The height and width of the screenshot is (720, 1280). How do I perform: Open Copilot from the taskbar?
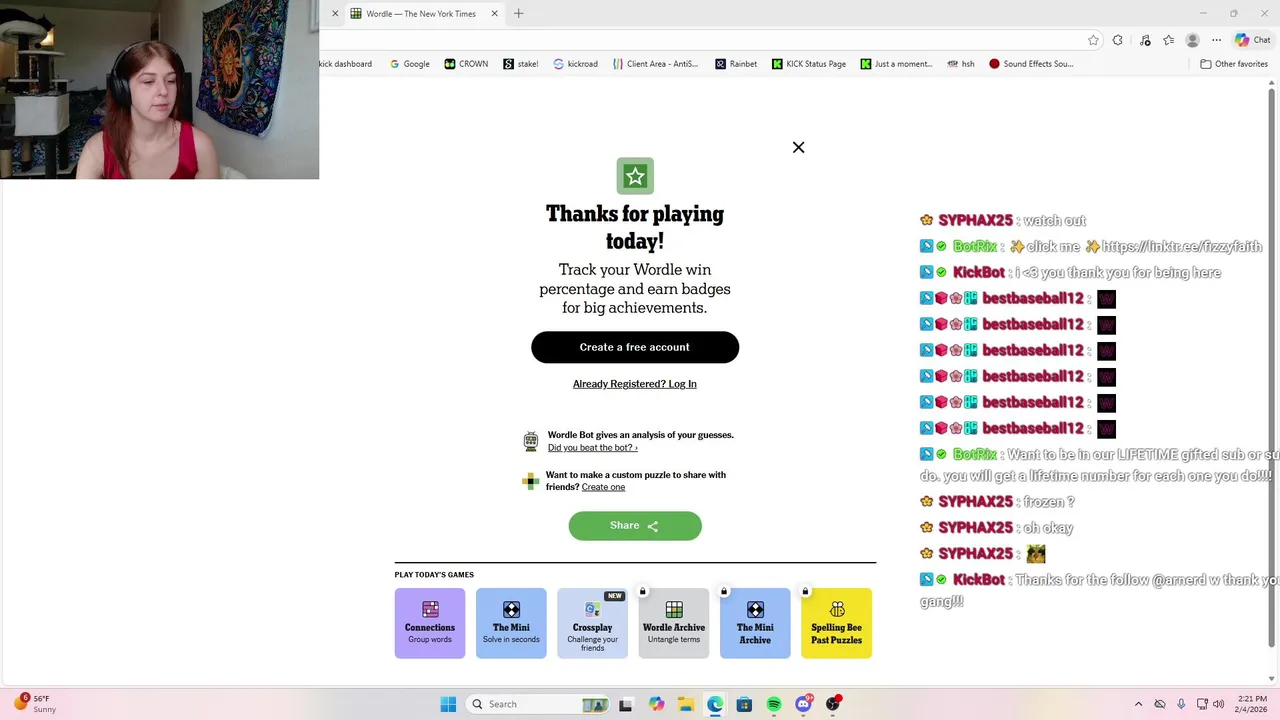click(656, 704)
